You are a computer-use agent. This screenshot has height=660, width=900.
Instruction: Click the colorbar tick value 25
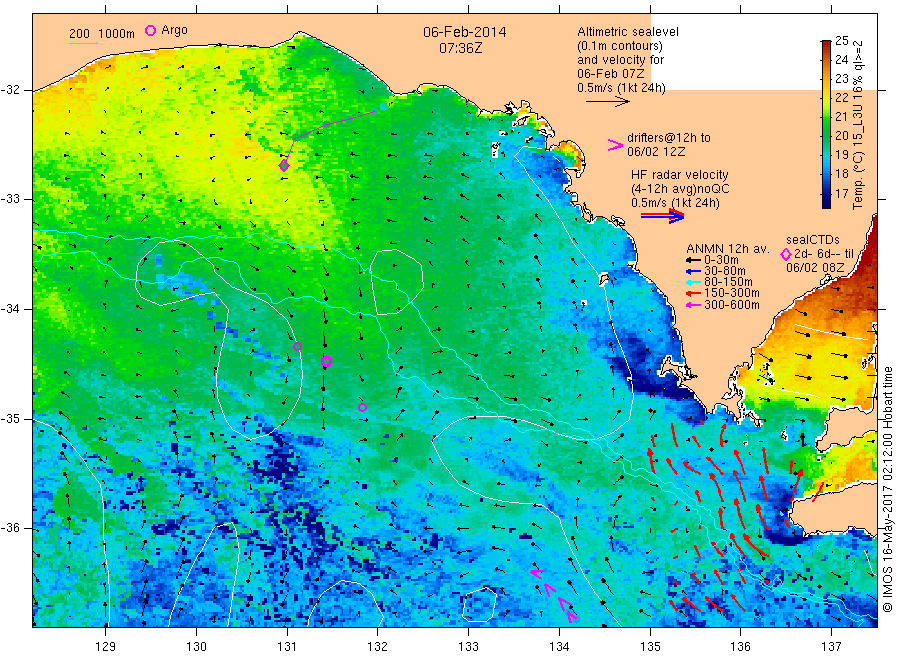click(x=841, y=40)
